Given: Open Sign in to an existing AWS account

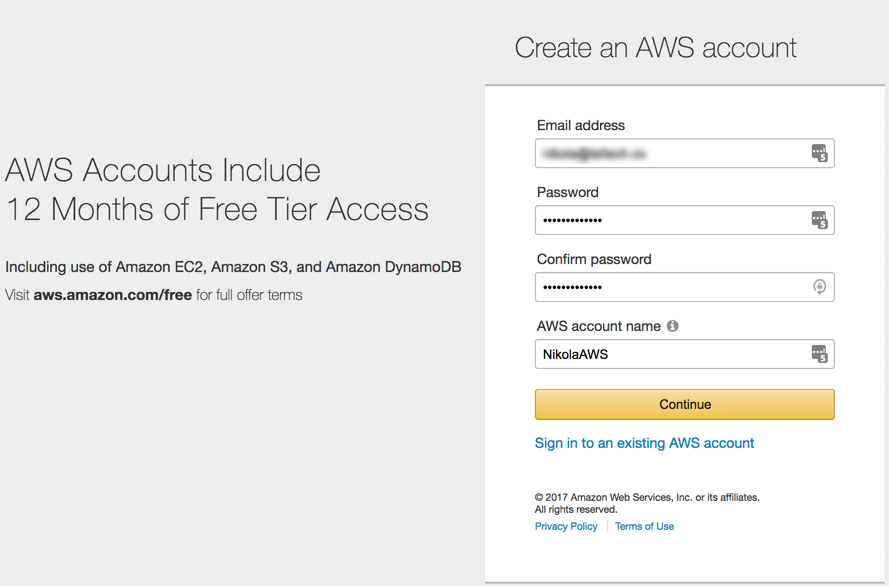Looking at the screenshot, I should tap(644, 443).
